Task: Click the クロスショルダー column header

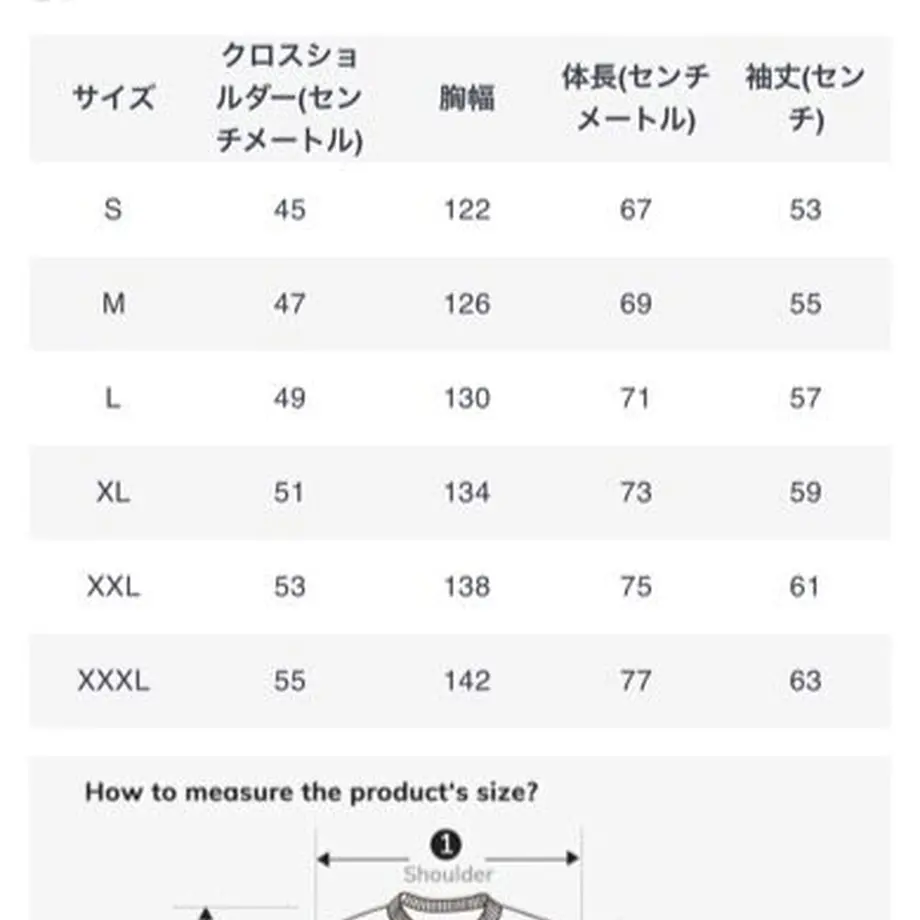Action: [289, 98]
